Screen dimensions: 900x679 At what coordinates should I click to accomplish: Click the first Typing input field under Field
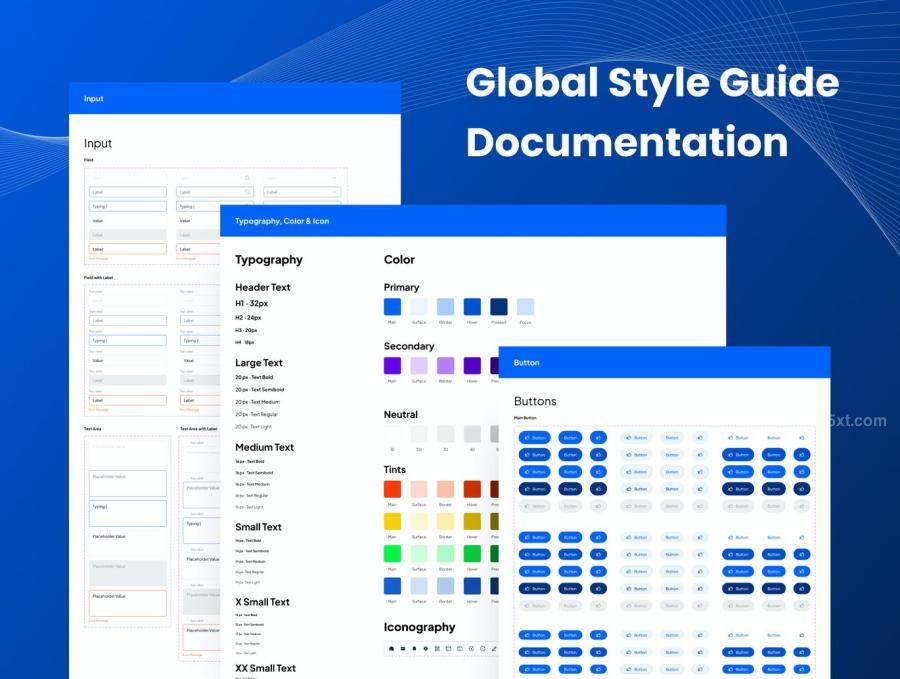[128, 206]
